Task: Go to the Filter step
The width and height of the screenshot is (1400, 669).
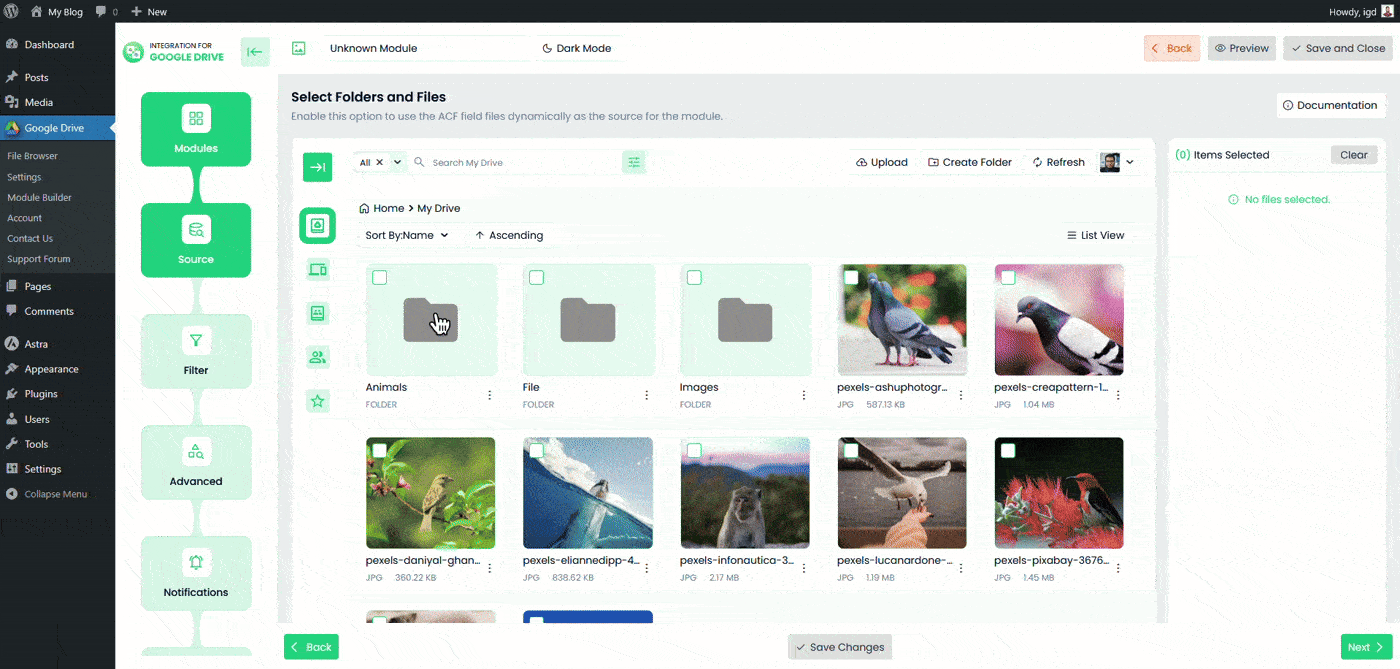Action: coord(196,351)
